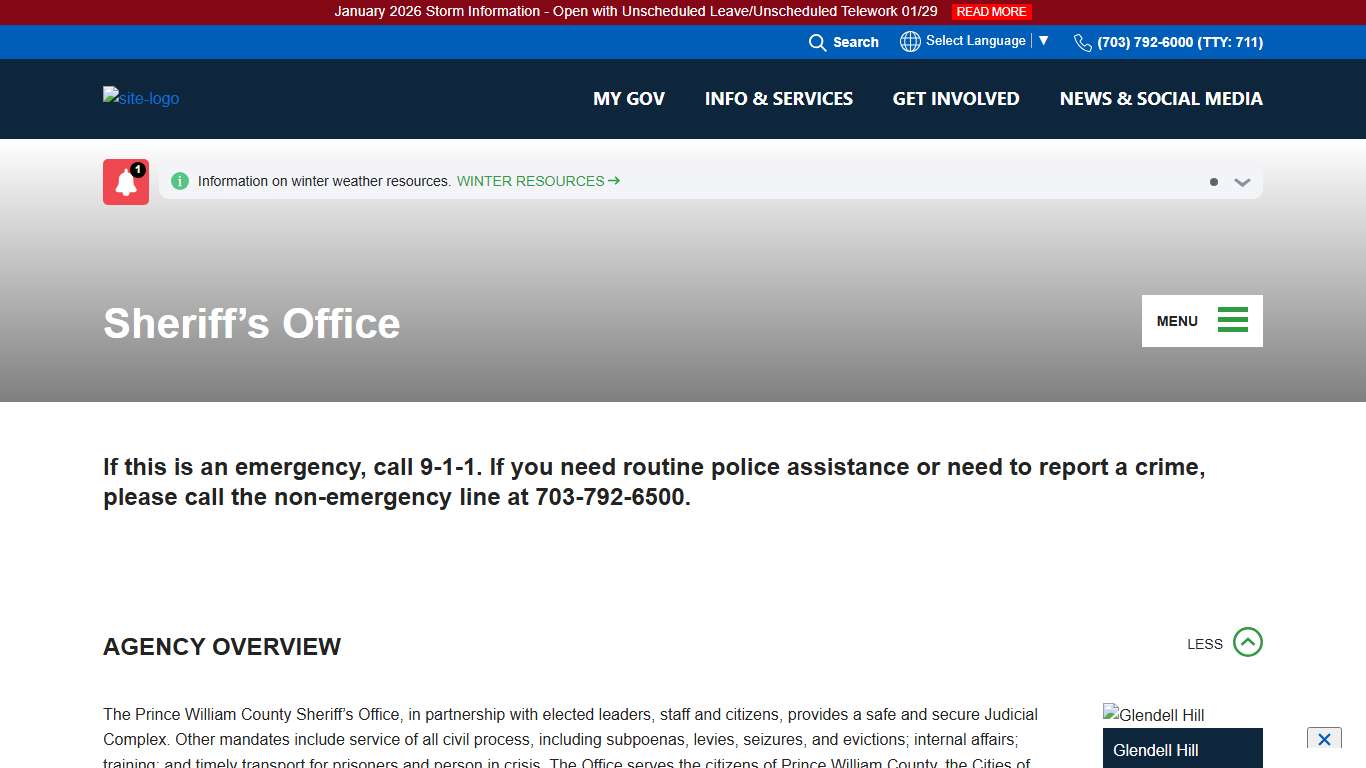Close the popup with the X button
1366x768 pixels.
(x=1324, y=739)
